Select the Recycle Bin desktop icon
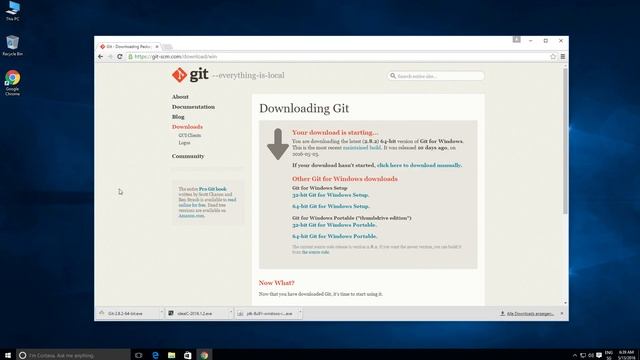This screenshot has width=640, height=360. pyautogui.click(x=13, y=46)
